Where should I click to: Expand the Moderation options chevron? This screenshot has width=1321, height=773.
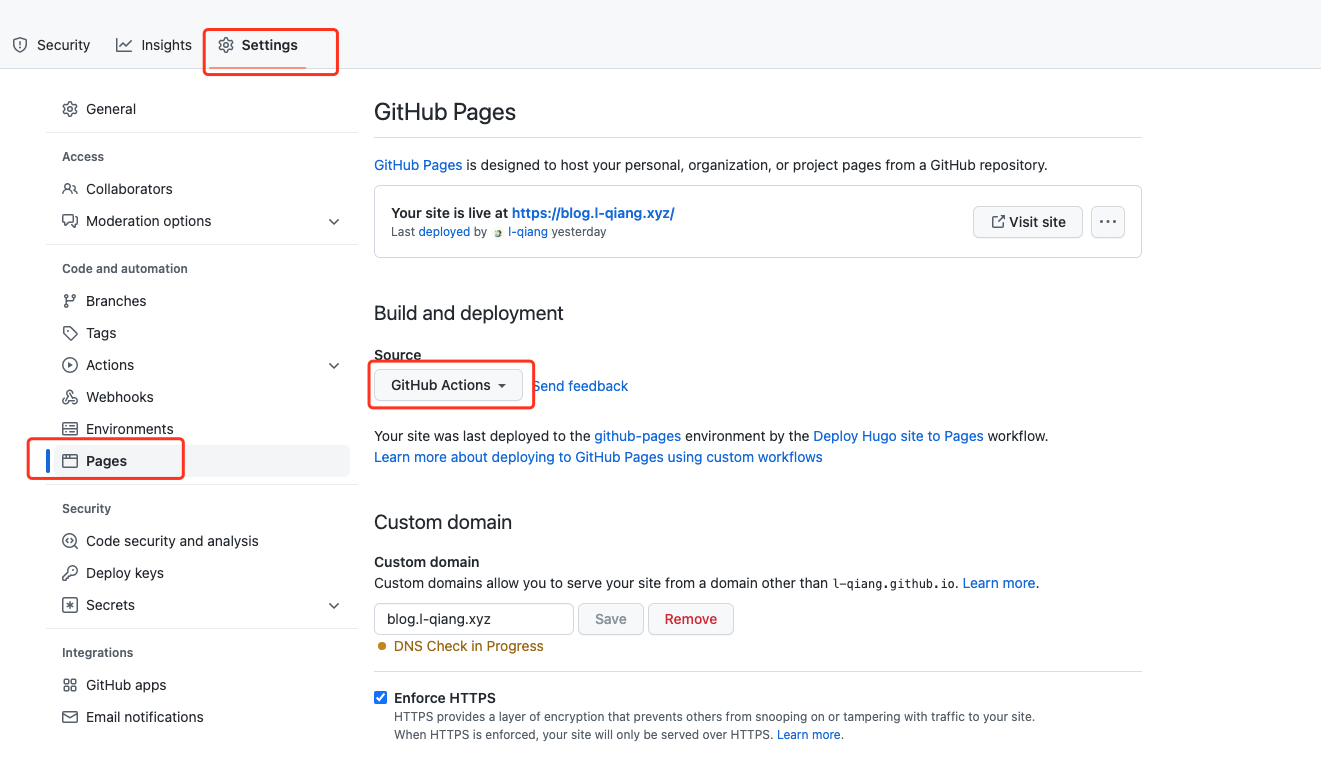[x=334, y=221]
